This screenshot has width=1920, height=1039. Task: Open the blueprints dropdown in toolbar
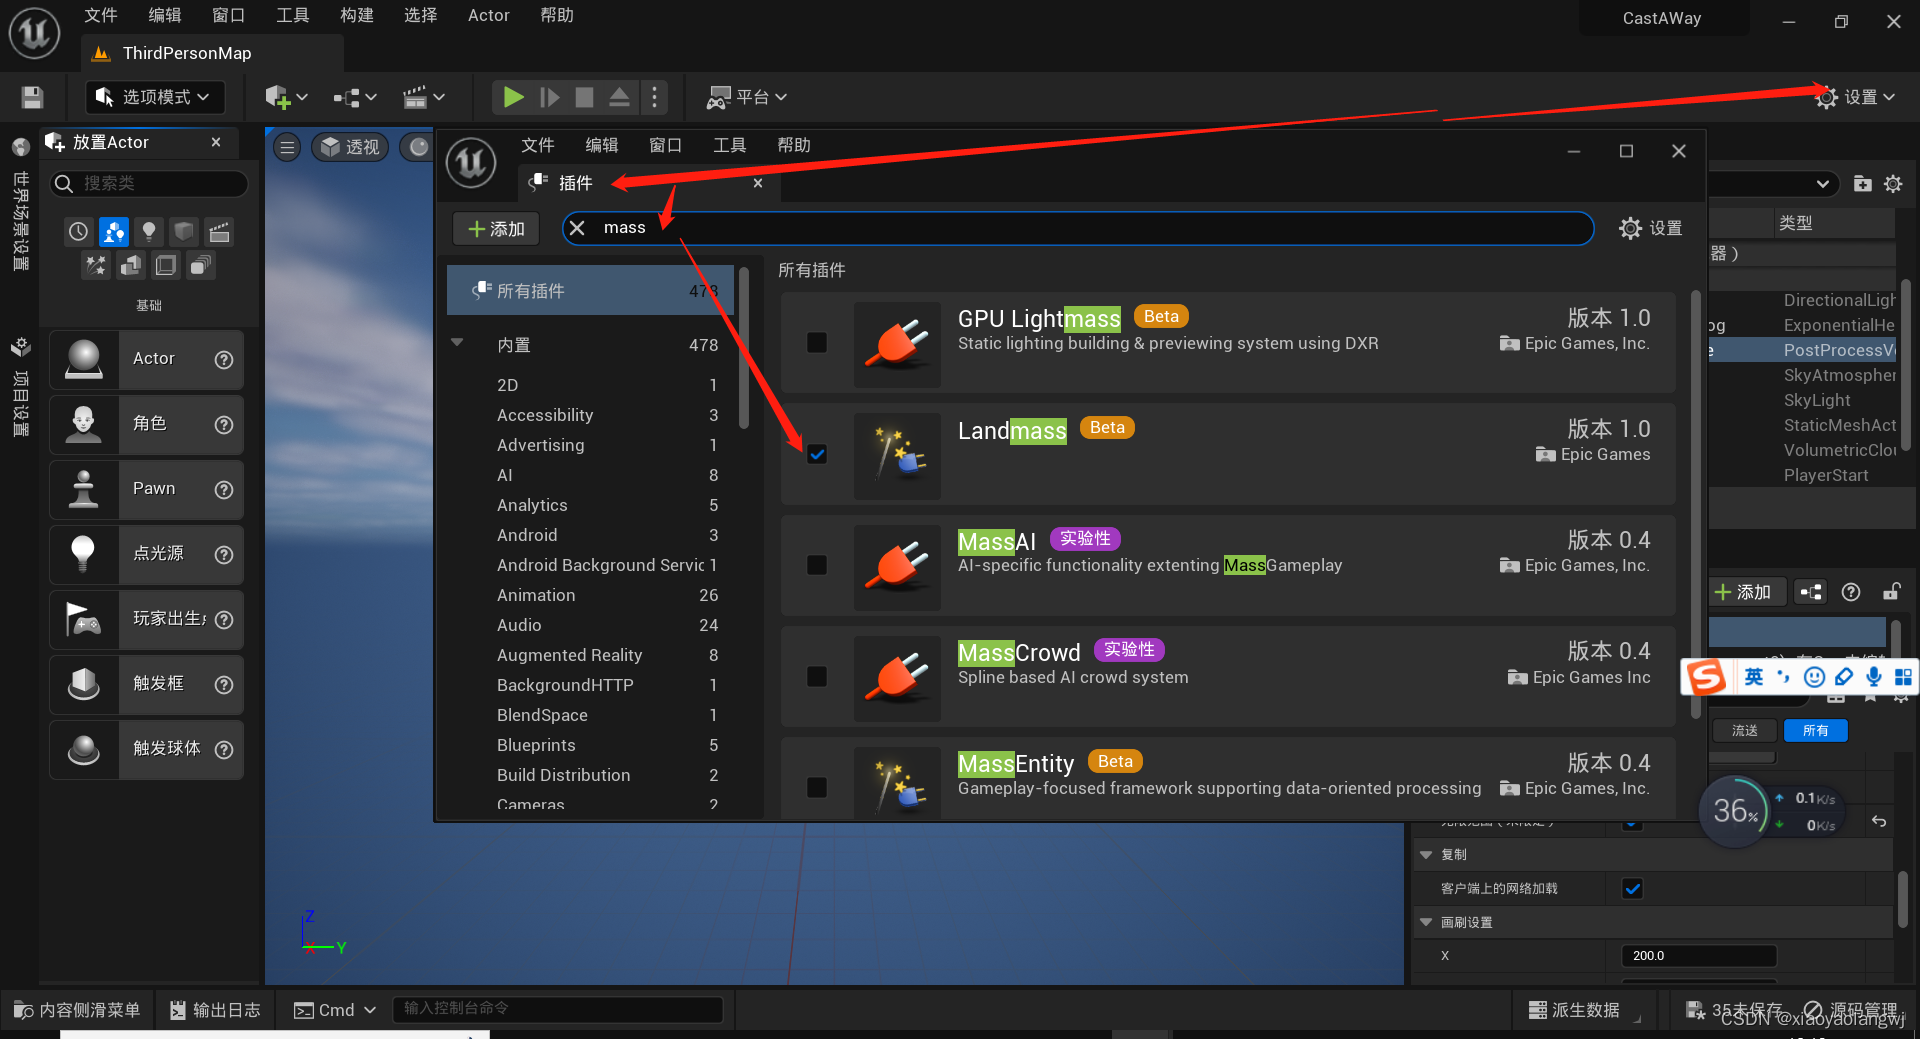pos(355,97)
